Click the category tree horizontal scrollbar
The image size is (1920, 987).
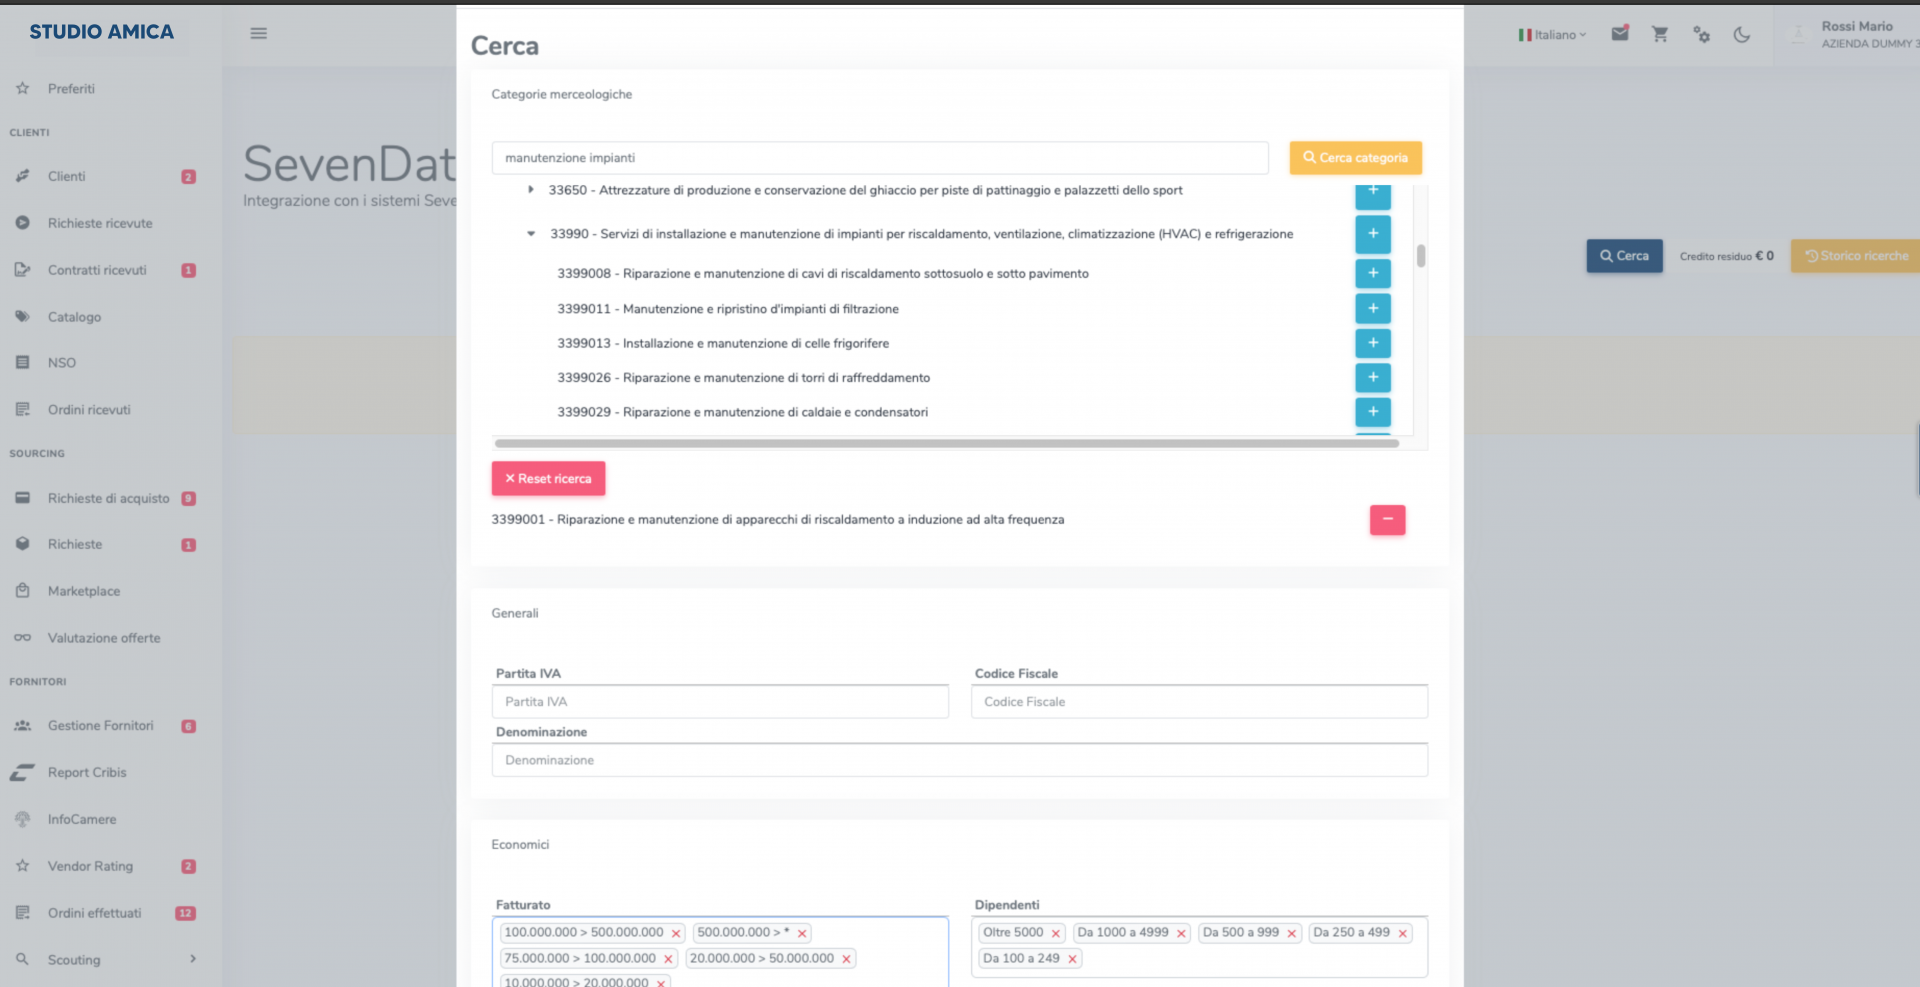(946, 443)
